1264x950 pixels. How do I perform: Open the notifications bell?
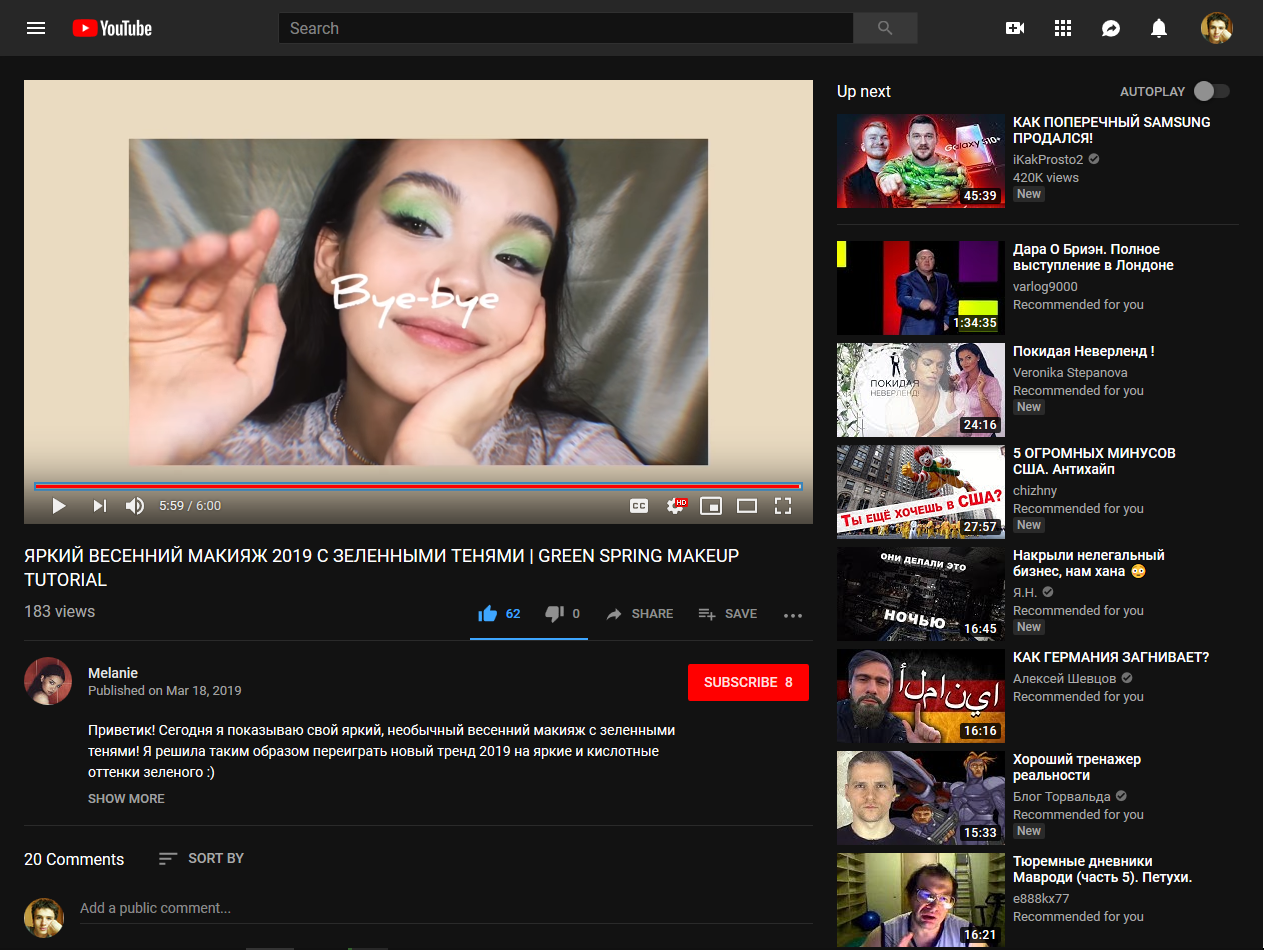1159,28
